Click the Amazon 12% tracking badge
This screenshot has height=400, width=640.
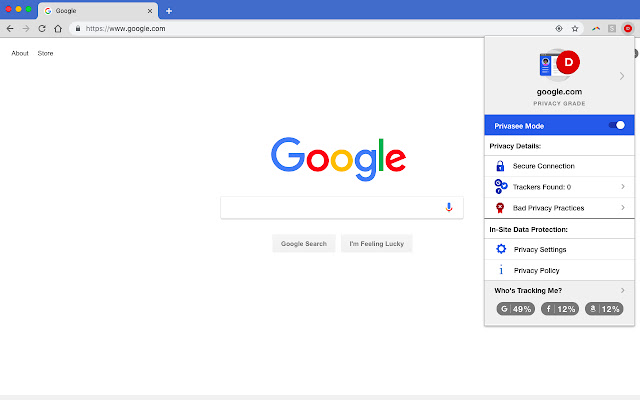click(x=604, y=309)
